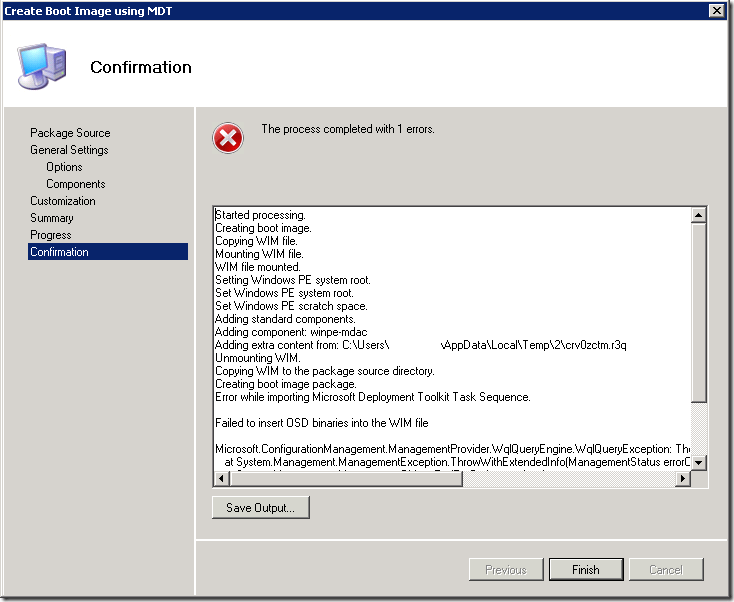
Task: Click 'Adding standard components.' line
Action: (285, 319)
